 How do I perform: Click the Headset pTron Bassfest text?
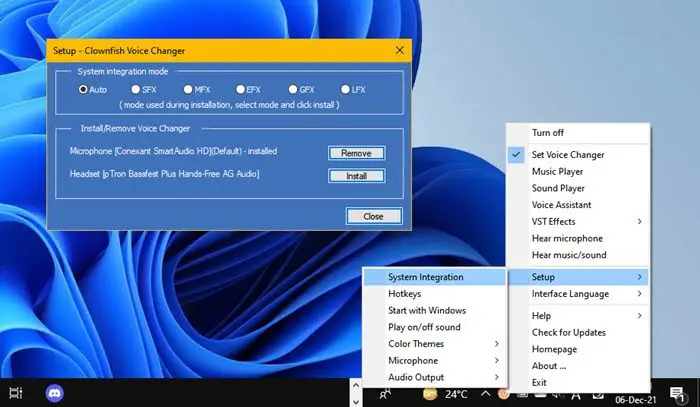coord(164,174)
